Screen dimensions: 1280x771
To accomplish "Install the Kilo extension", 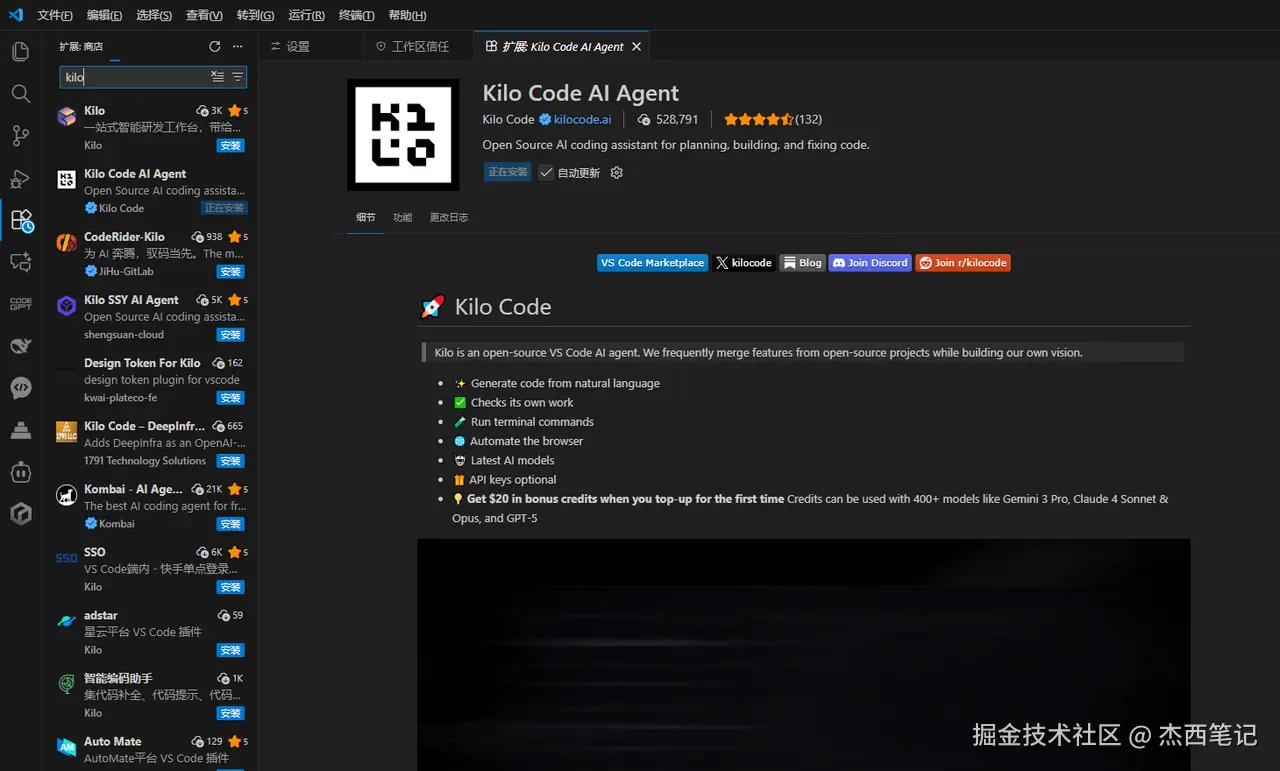I will pos(231,145).
